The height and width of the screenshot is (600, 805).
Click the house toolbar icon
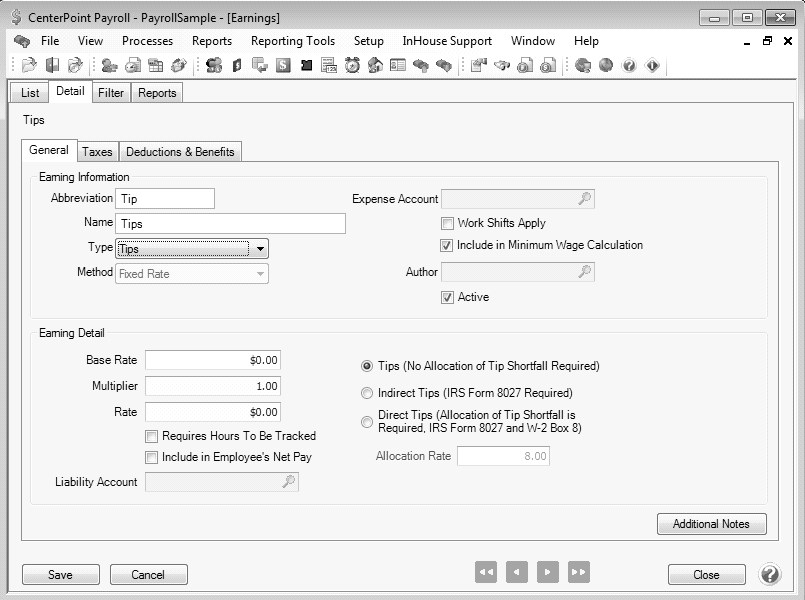coord(375,66)
